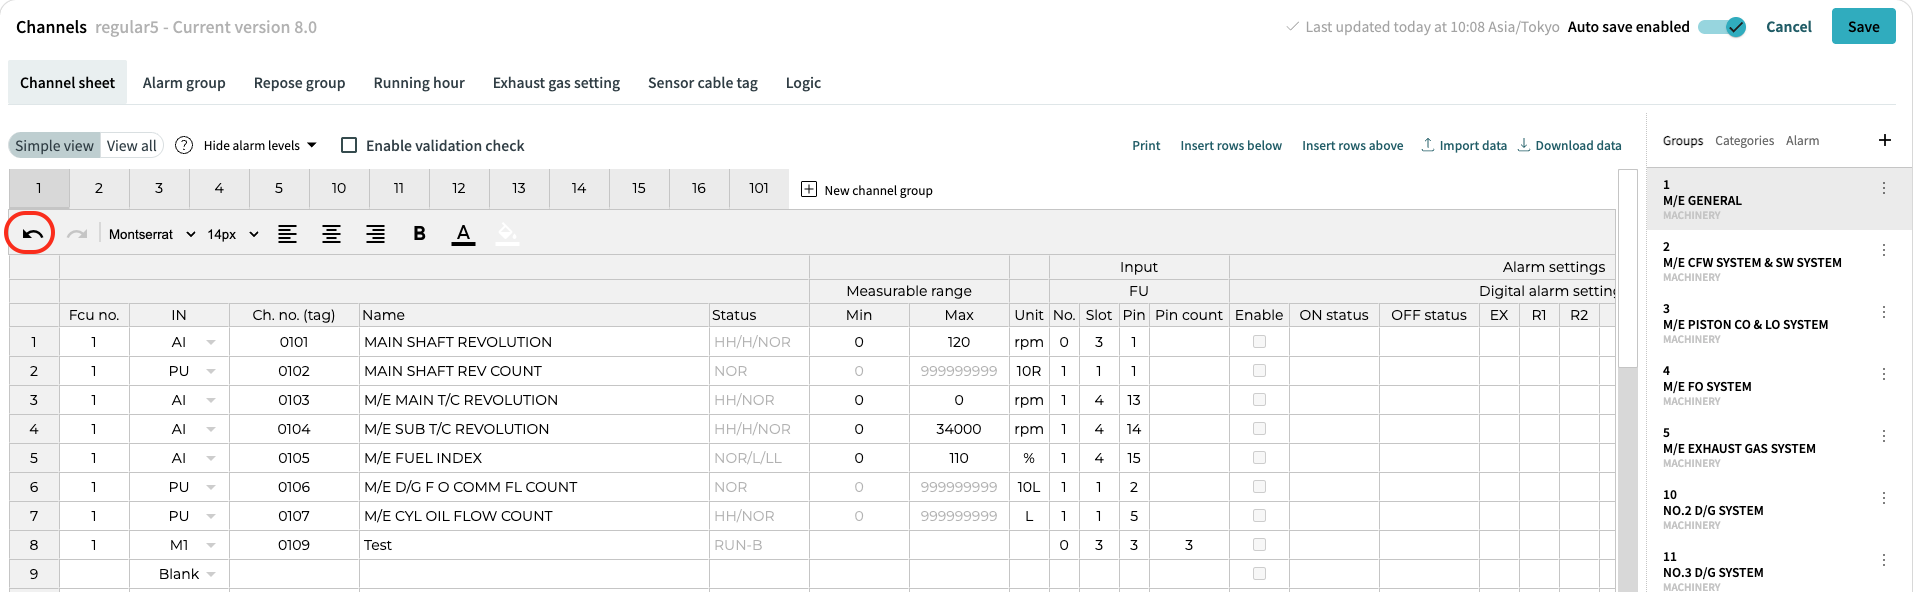Switch to Exhaust gas setting tab
This screenshot has height=592, width=1913.
[556, 83]
